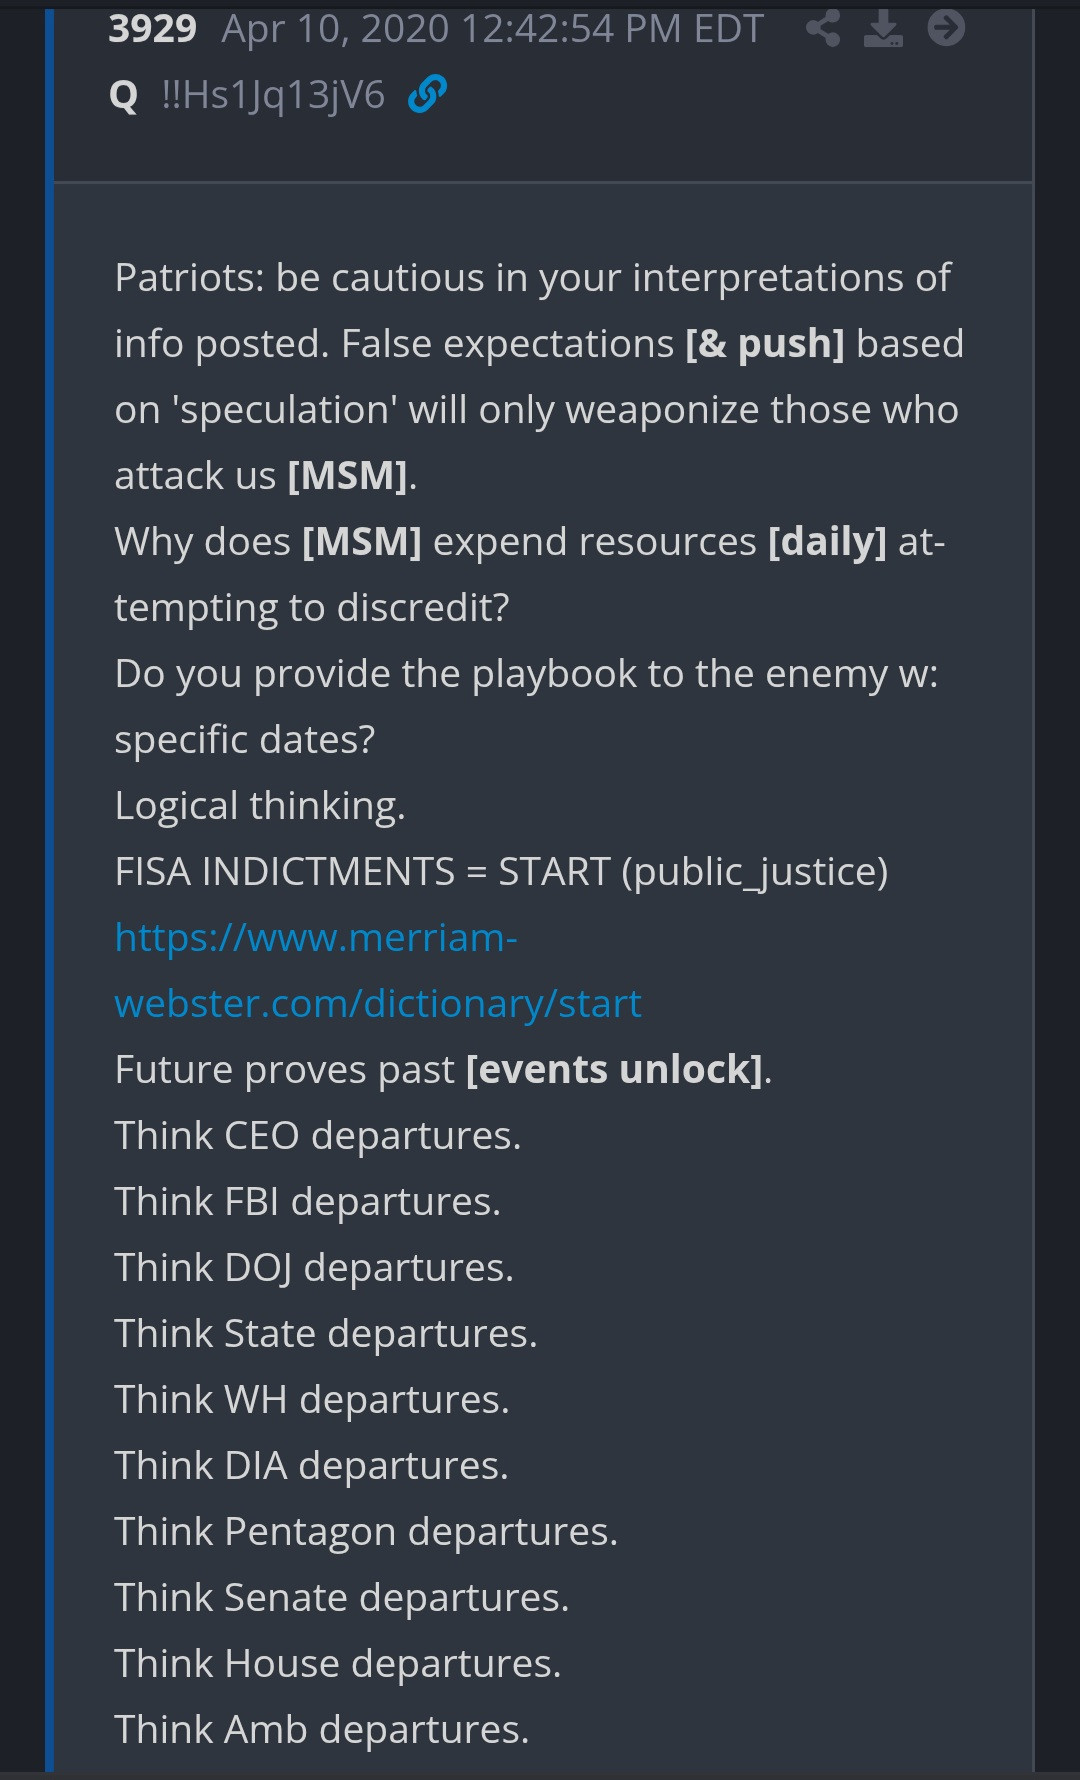Click the share icon in the post header
1080x1780 pixels.
pyautogui.click(x=823, y=28)
